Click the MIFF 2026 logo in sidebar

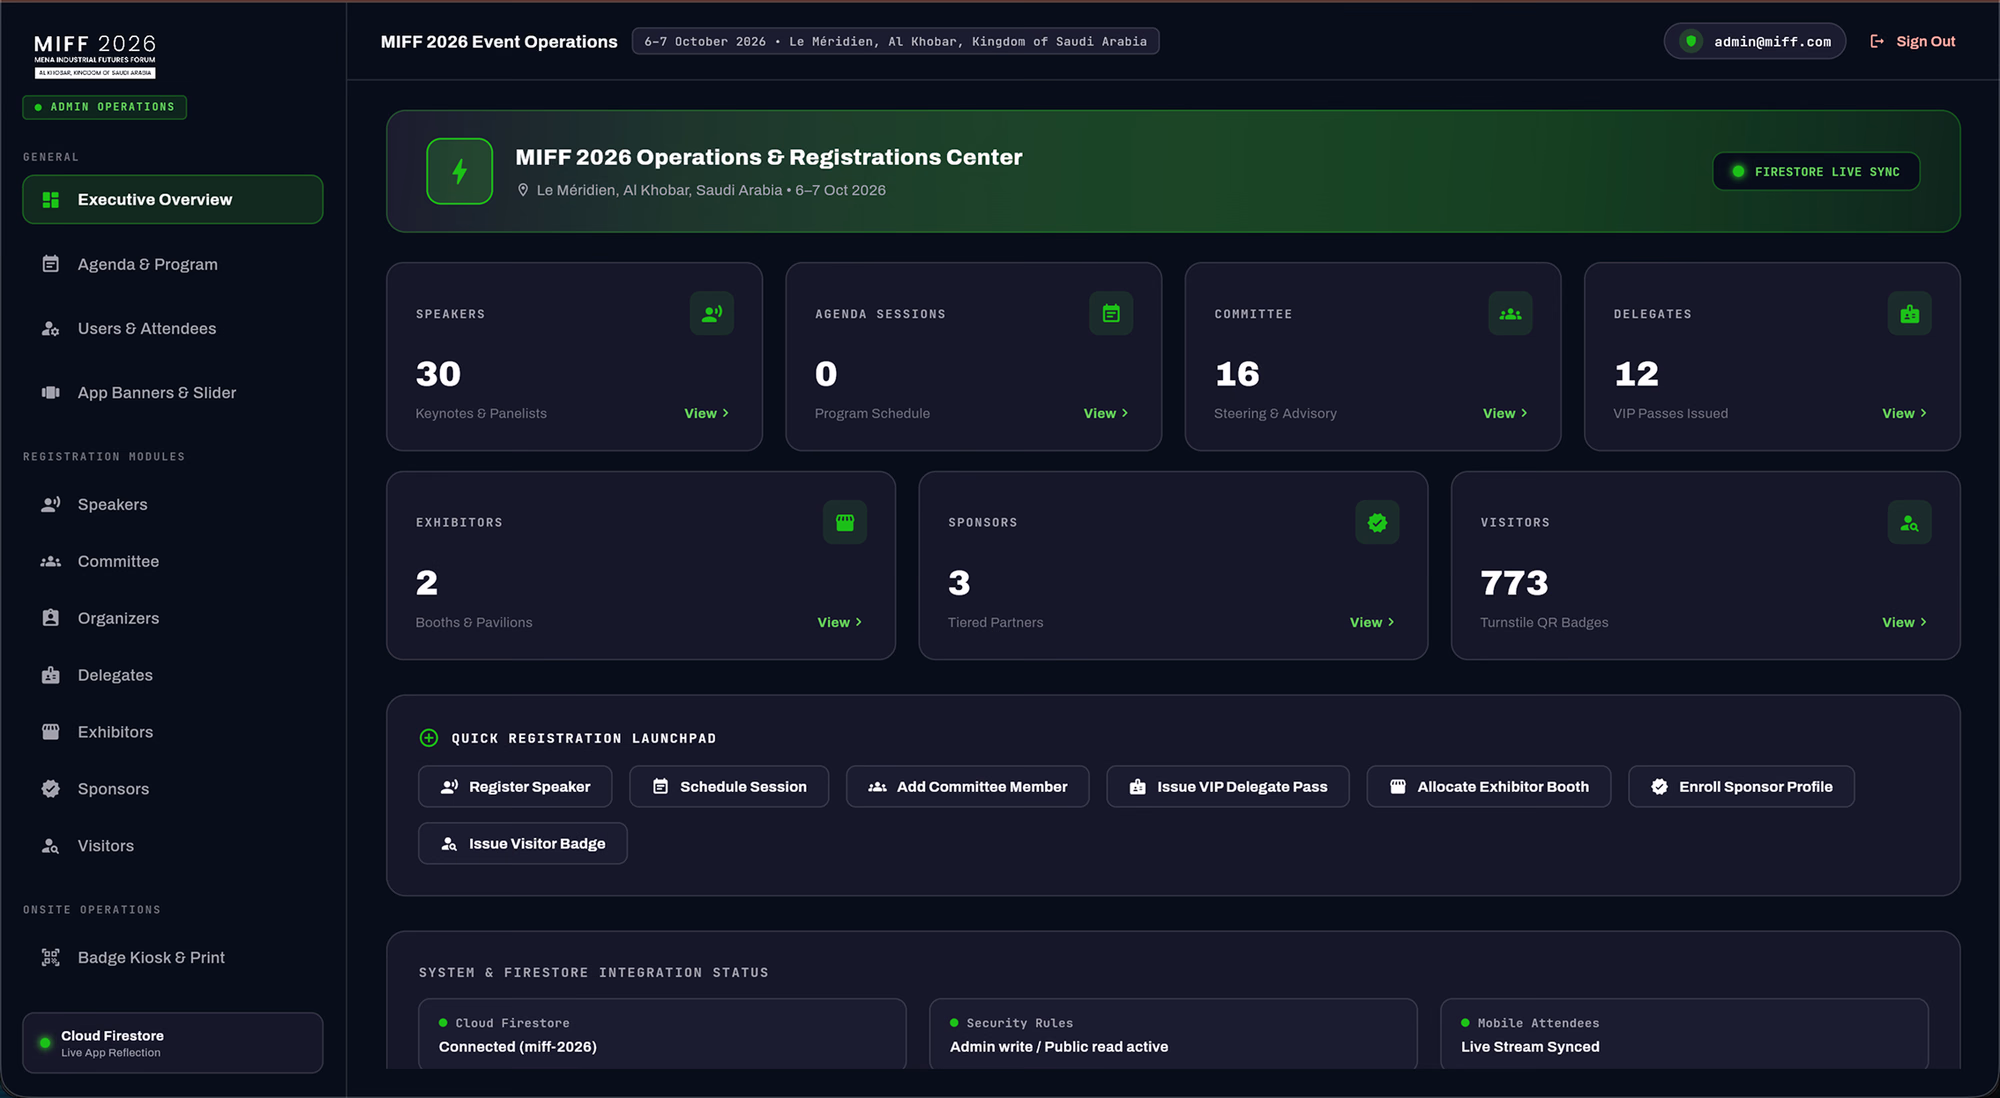pyautogui.click(x=95, y=55)
